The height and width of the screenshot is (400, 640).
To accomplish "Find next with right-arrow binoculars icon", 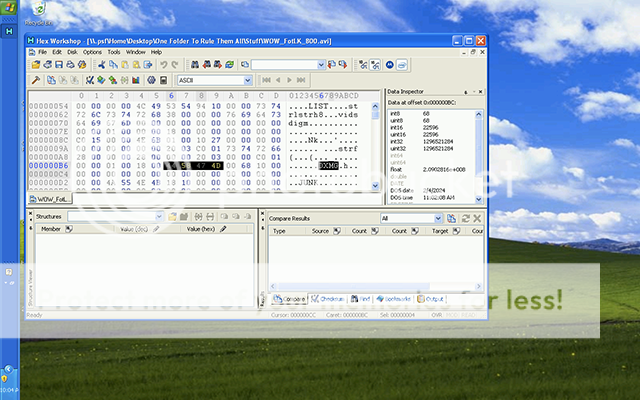I will pos(218,64).
